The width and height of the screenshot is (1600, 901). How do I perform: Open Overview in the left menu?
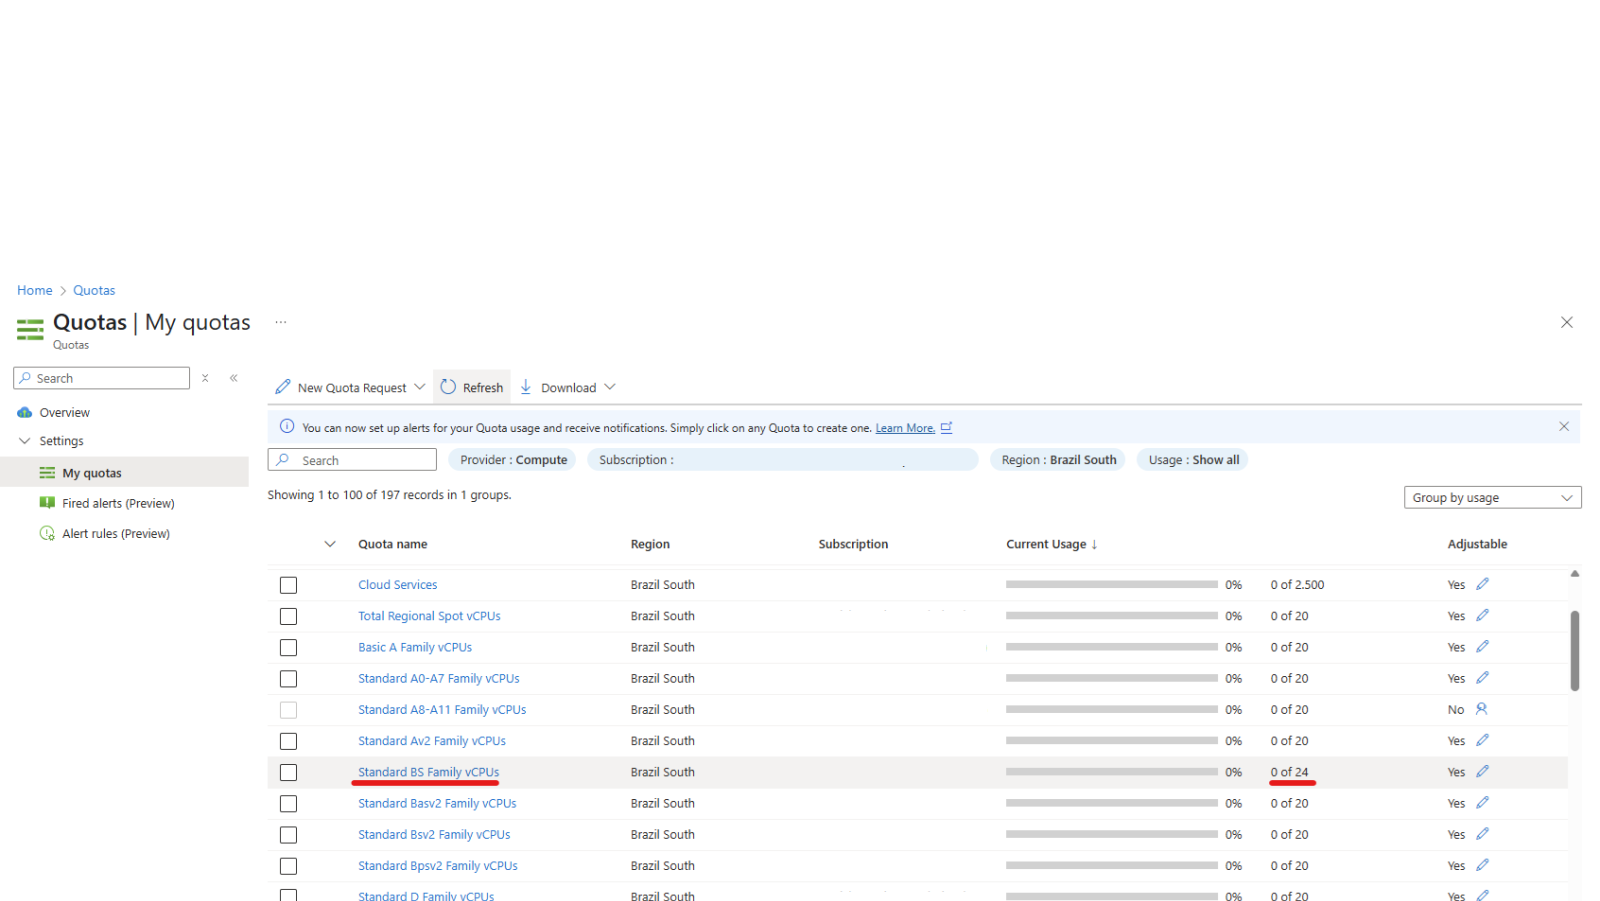tap(64, 413)
